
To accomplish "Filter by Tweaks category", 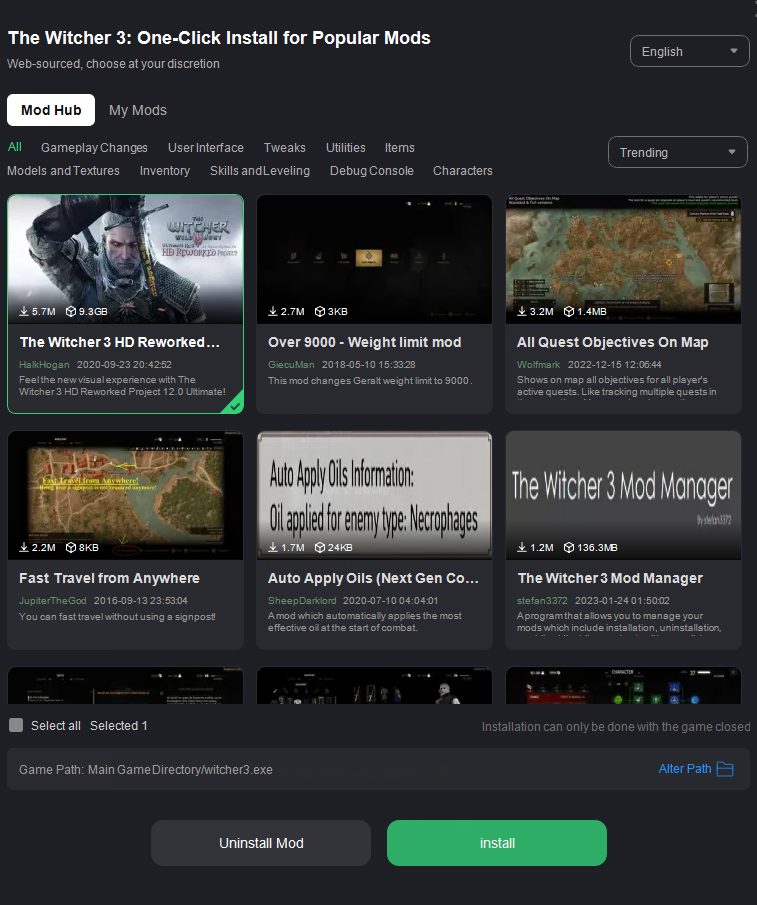I will pos(284,148).
